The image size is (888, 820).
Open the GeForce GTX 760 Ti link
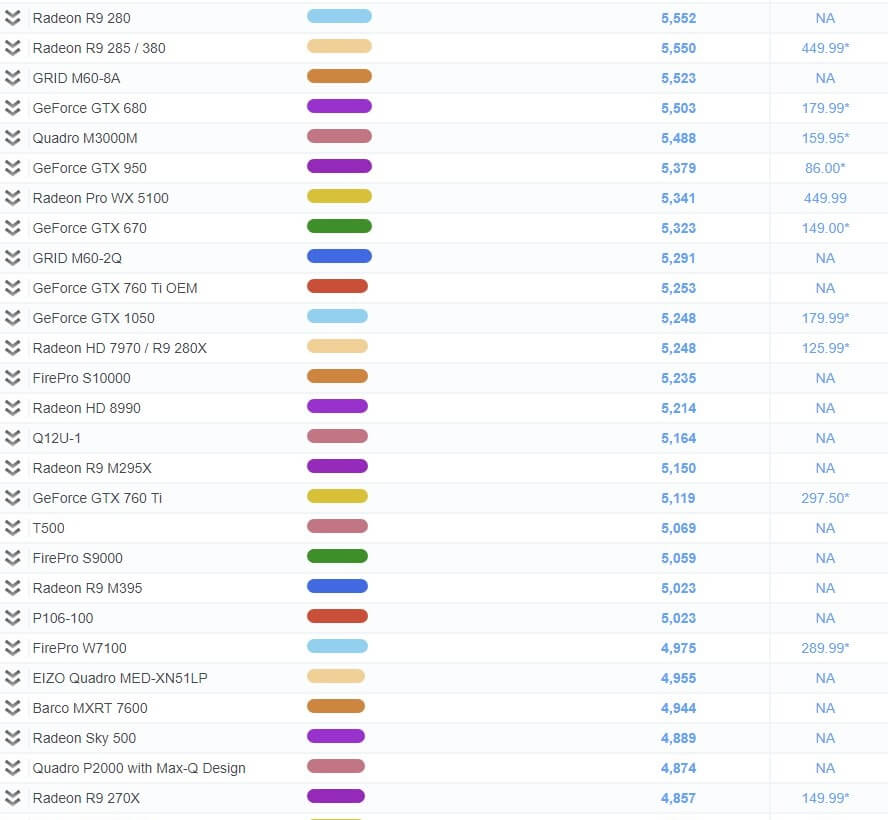[97, 498]
